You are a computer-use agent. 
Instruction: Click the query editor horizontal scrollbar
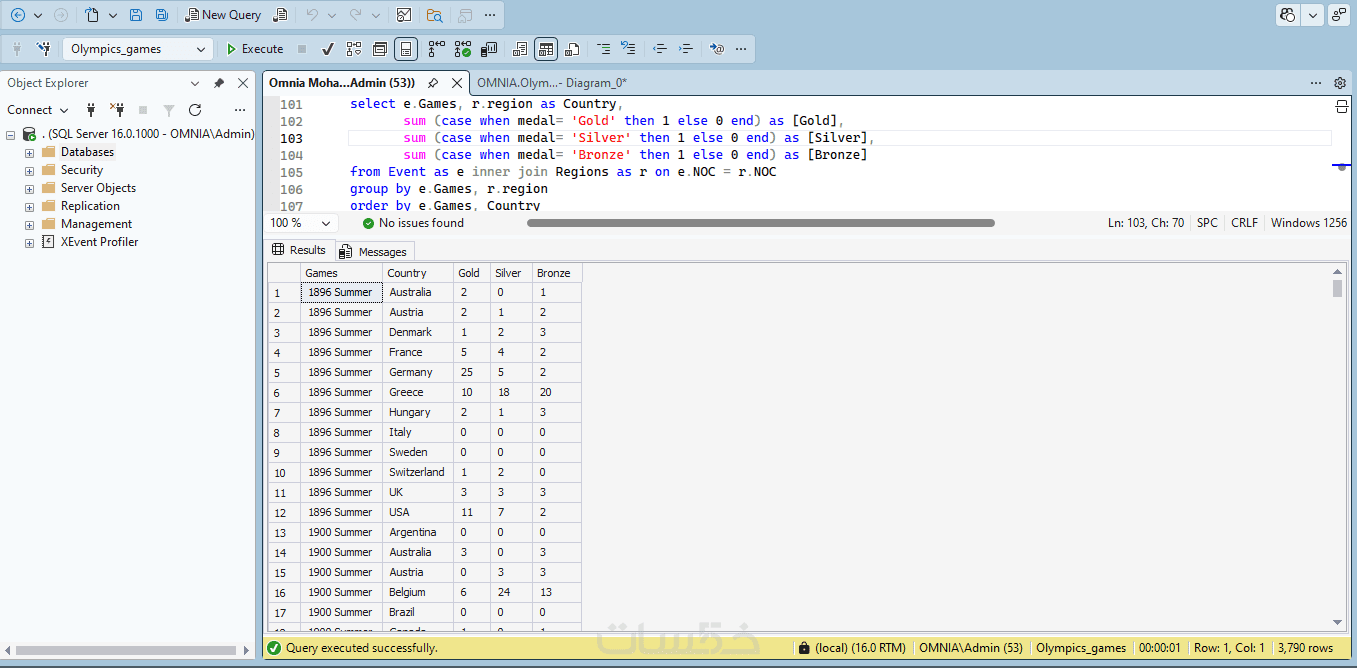760,223
